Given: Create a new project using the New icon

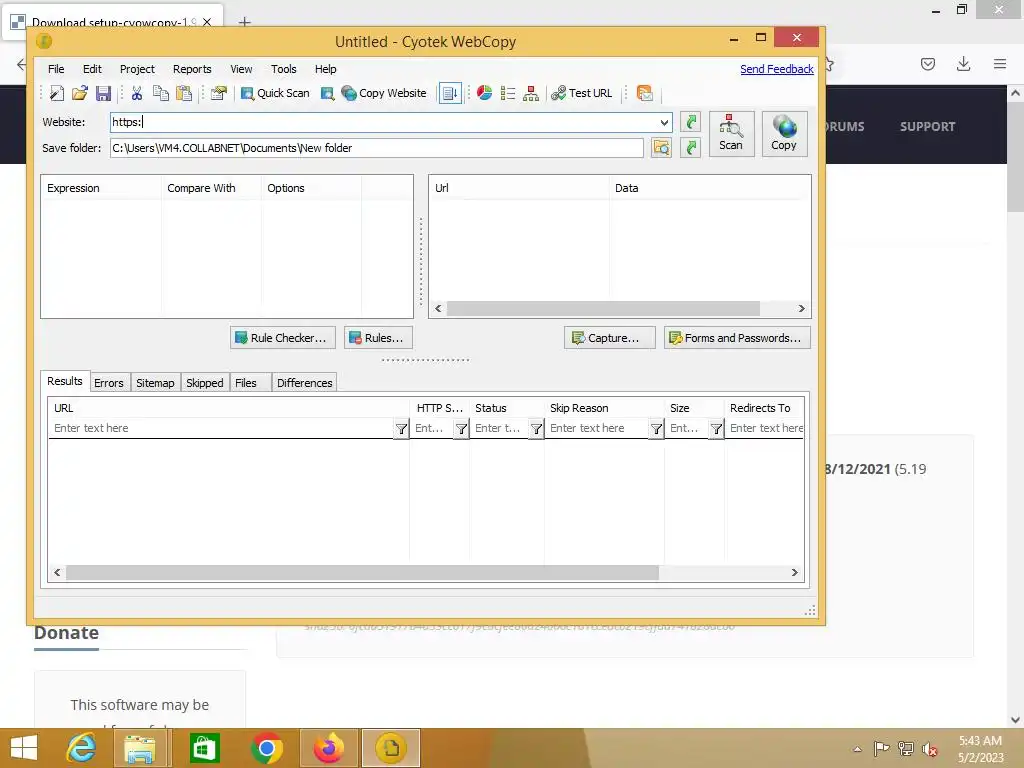Looking at the screenshot, I should click(57, 93).
